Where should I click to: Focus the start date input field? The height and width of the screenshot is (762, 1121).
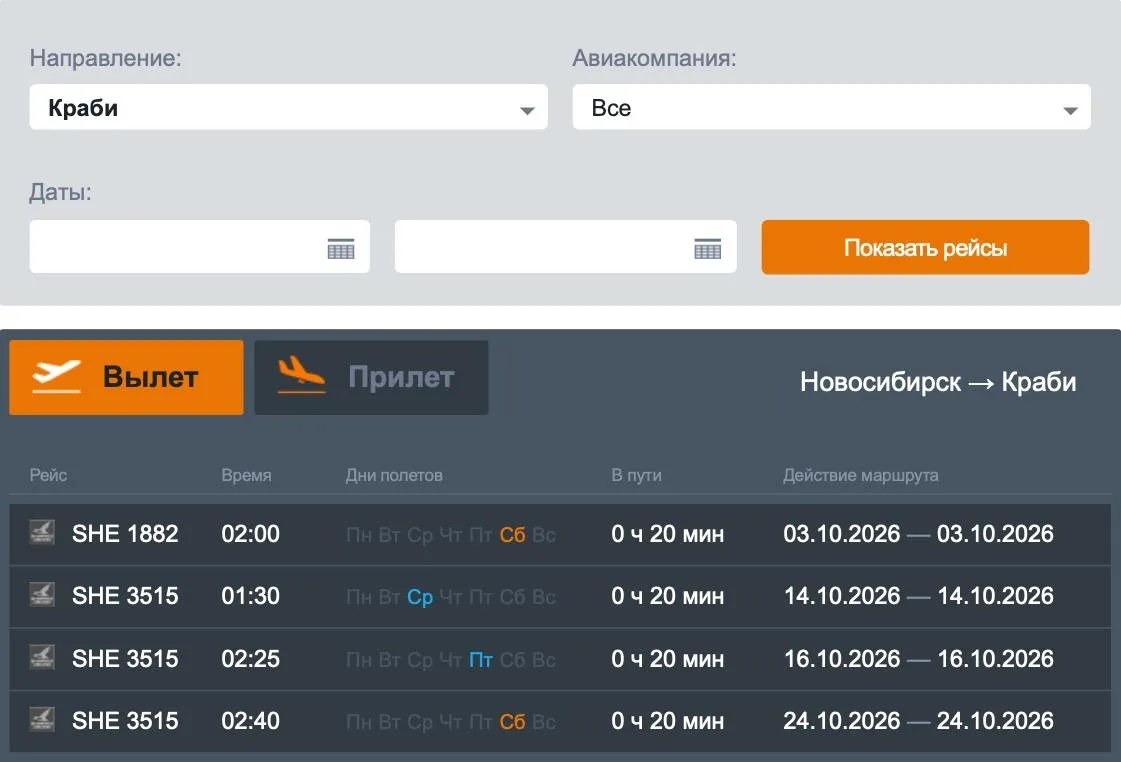click(199, 247)
